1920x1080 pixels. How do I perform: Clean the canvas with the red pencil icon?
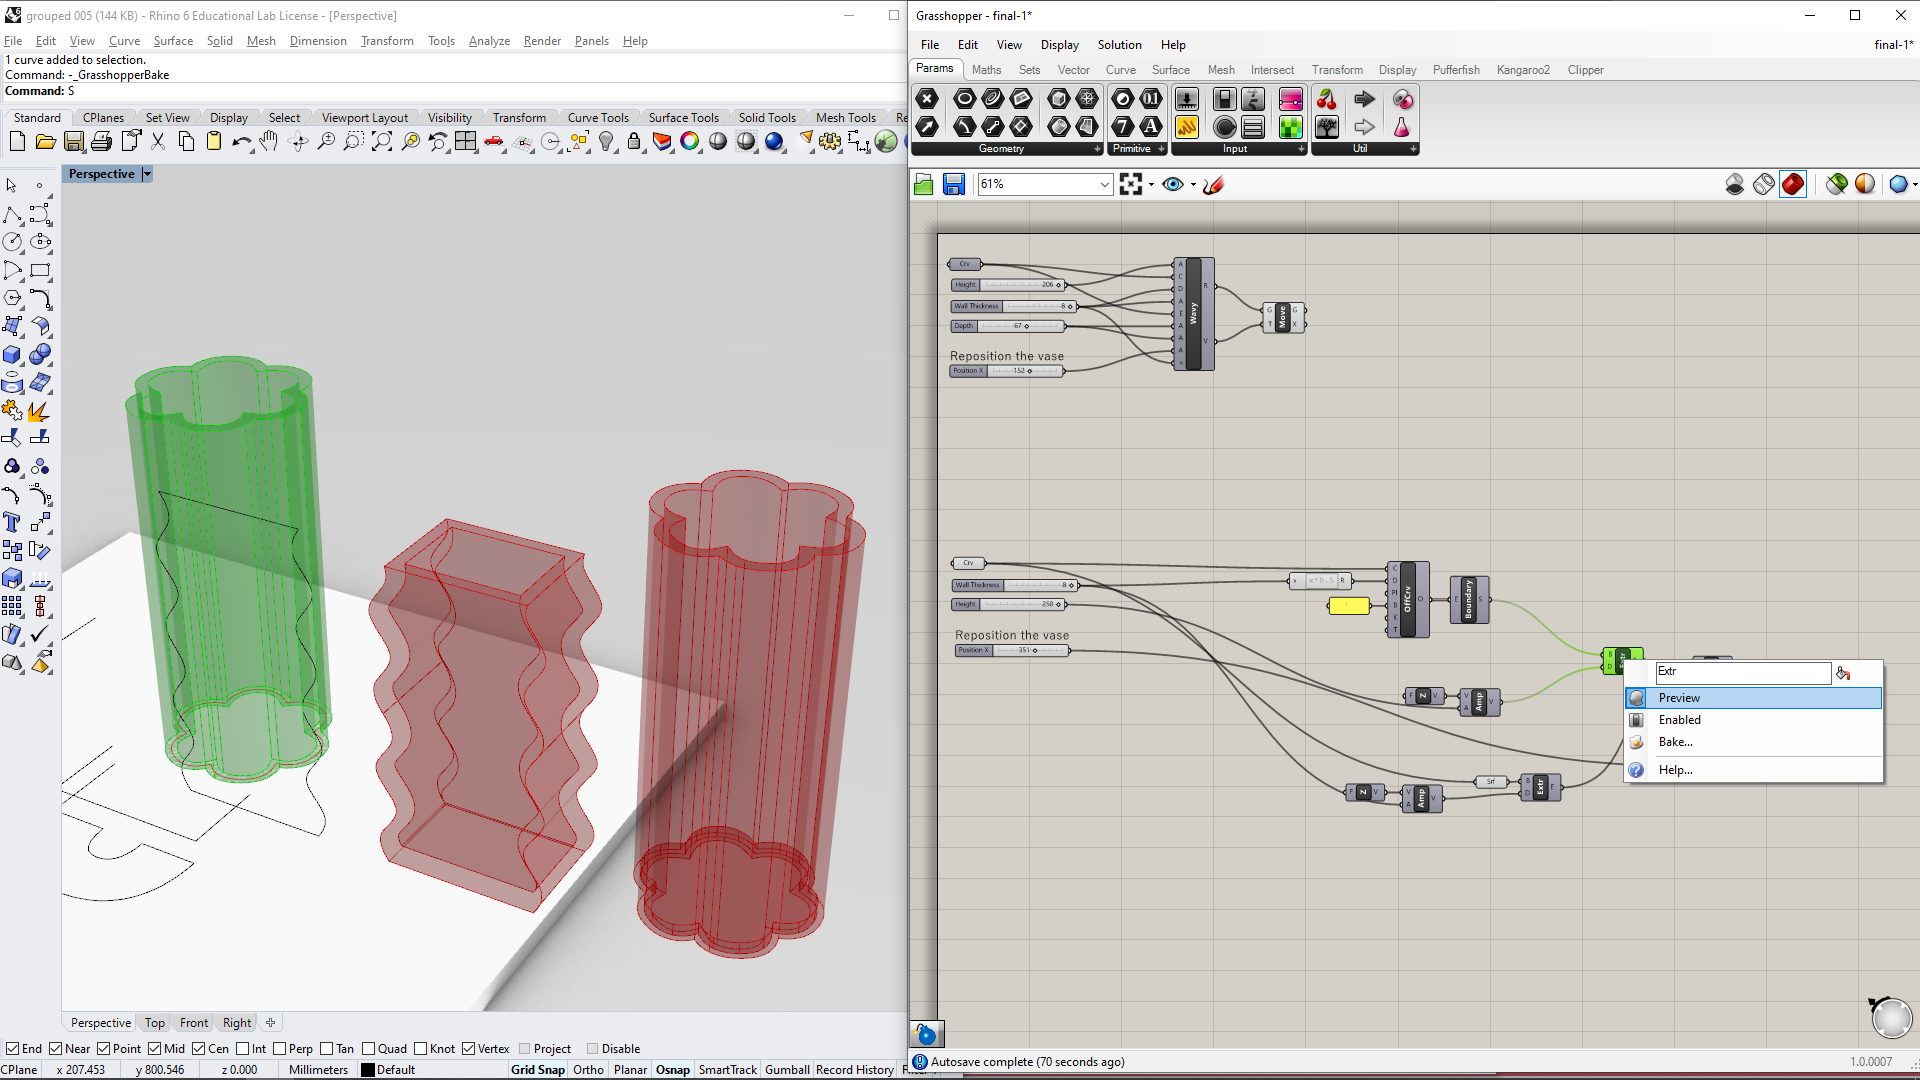click(1212, 185)
